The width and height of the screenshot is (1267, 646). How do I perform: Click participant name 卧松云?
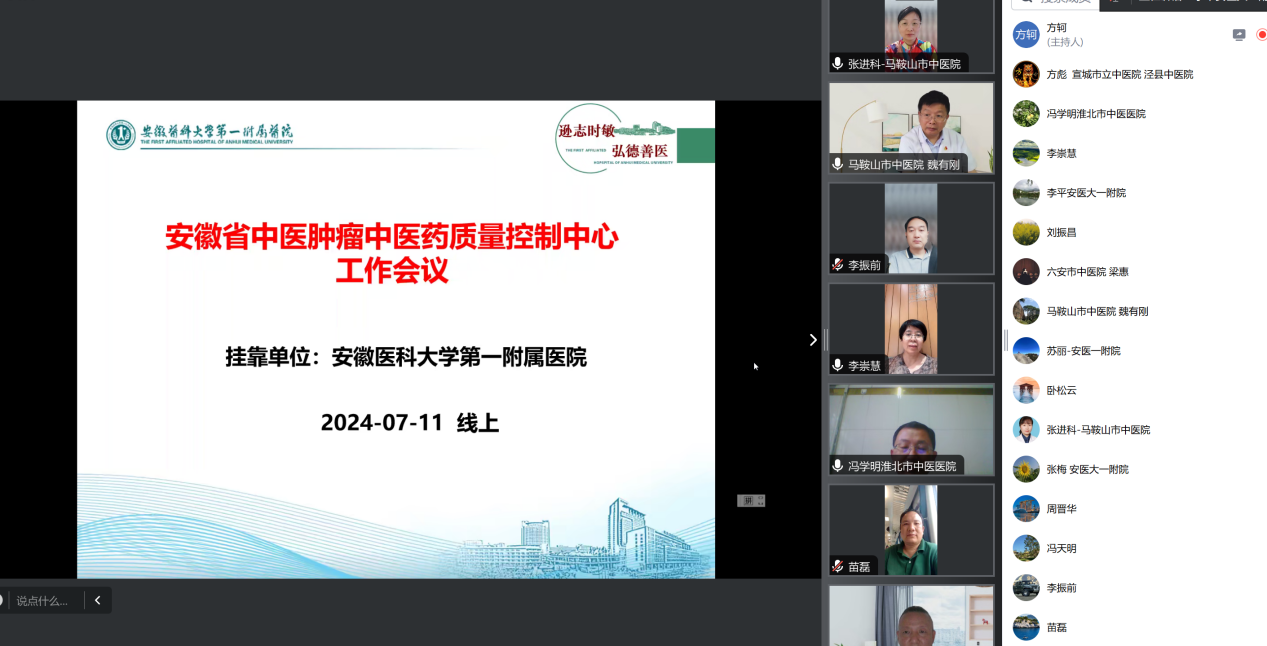coord(1061,390)
